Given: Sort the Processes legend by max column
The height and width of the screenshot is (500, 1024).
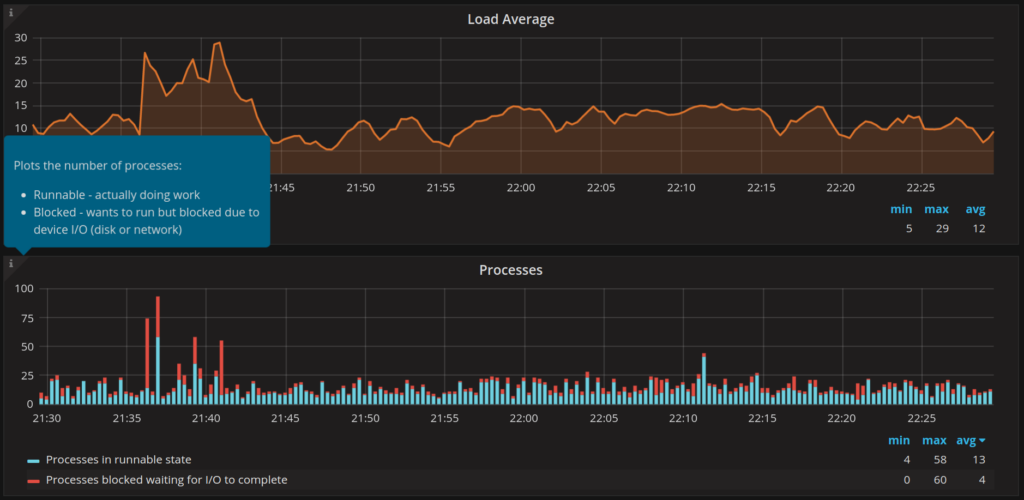Looking at the screenshot, I should click(935, 441).
